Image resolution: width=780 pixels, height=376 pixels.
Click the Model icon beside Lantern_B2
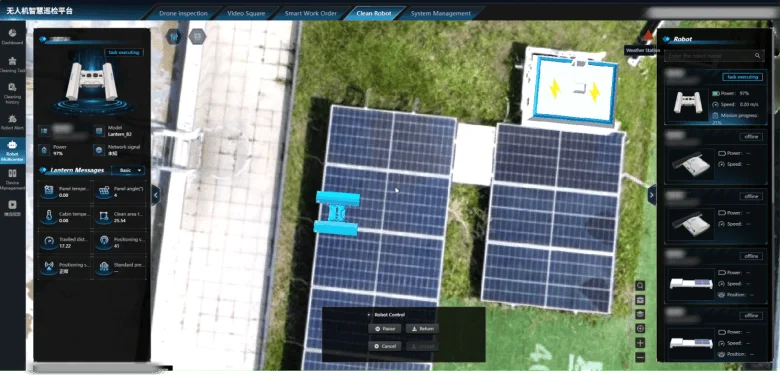click(x=99, y=131)
